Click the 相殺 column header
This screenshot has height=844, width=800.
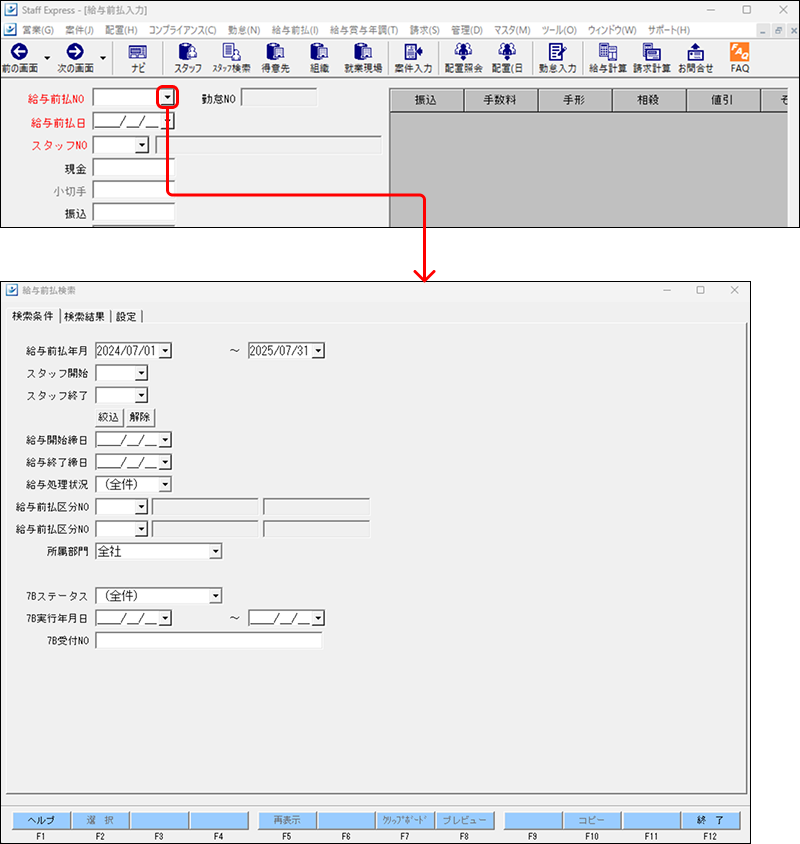coord(648,100)
